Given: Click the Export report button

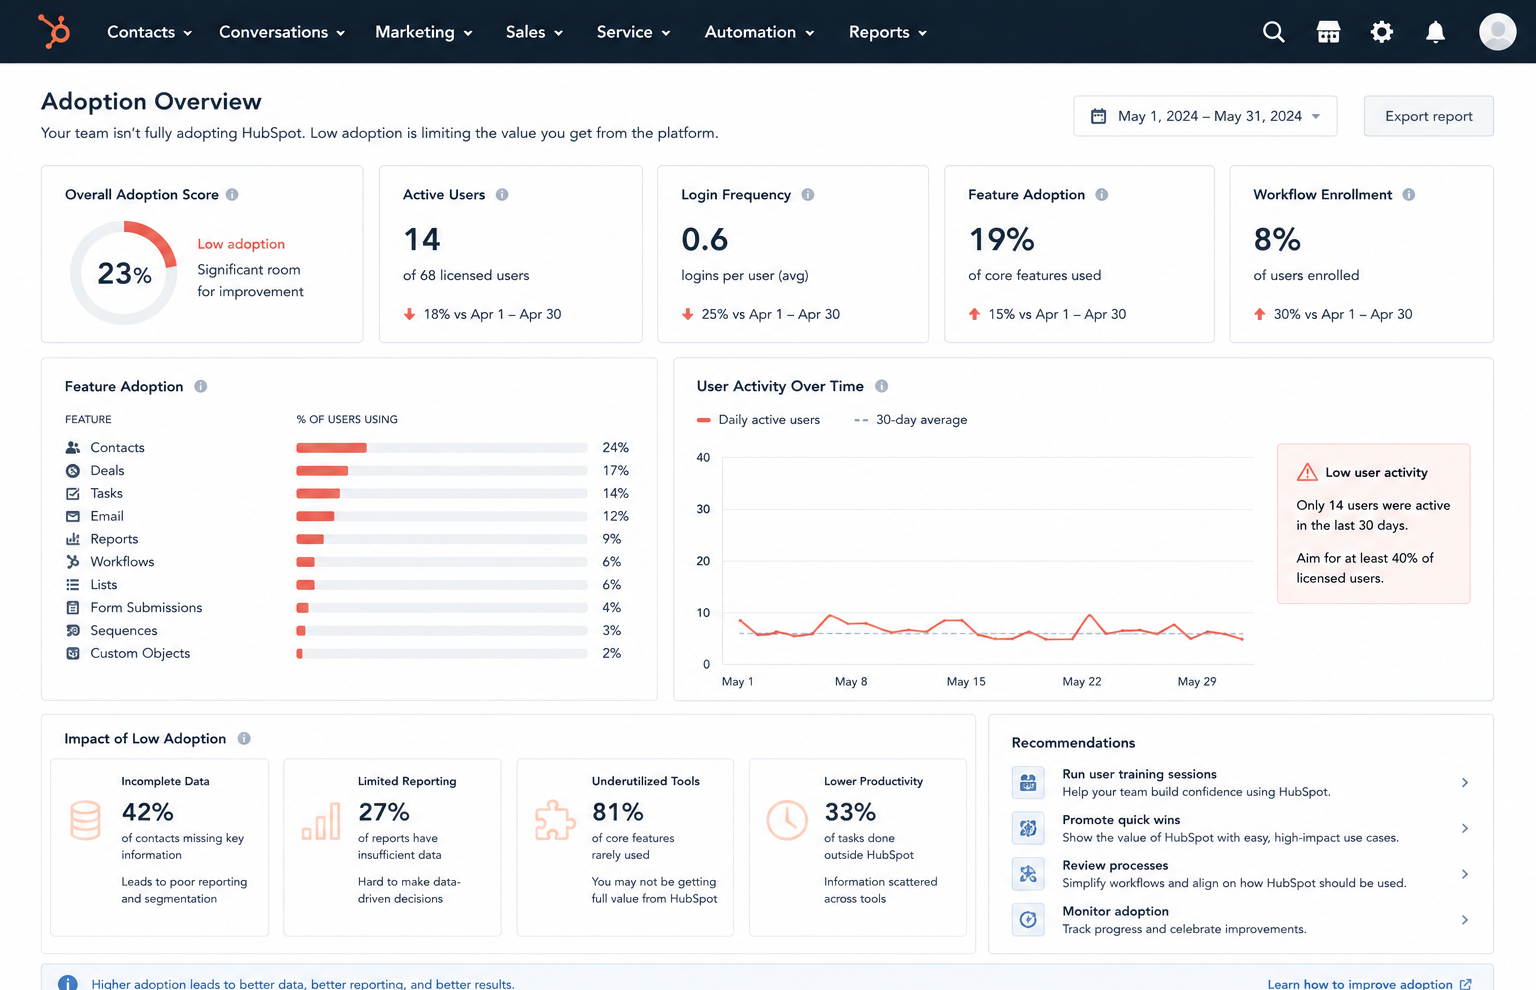Looking at the screenshot, I should click(x=1428, y=116).
